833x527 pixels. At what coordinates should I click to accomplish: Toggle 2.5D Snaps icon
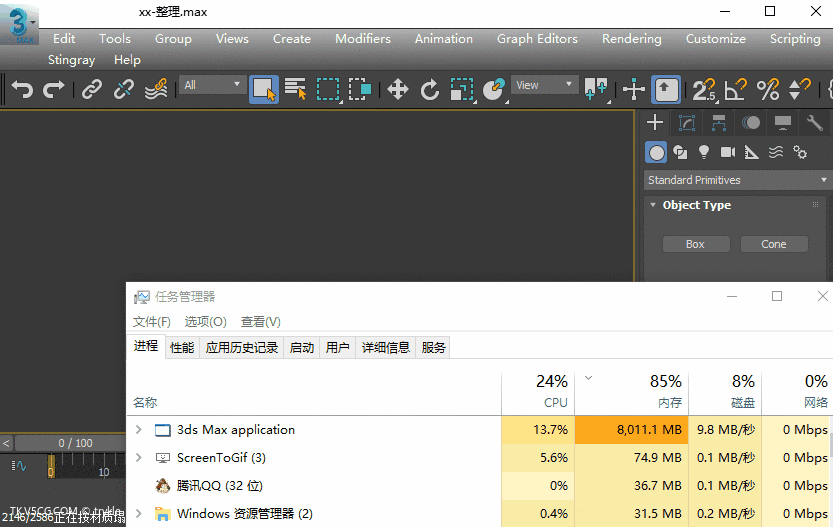coord(704,89)
